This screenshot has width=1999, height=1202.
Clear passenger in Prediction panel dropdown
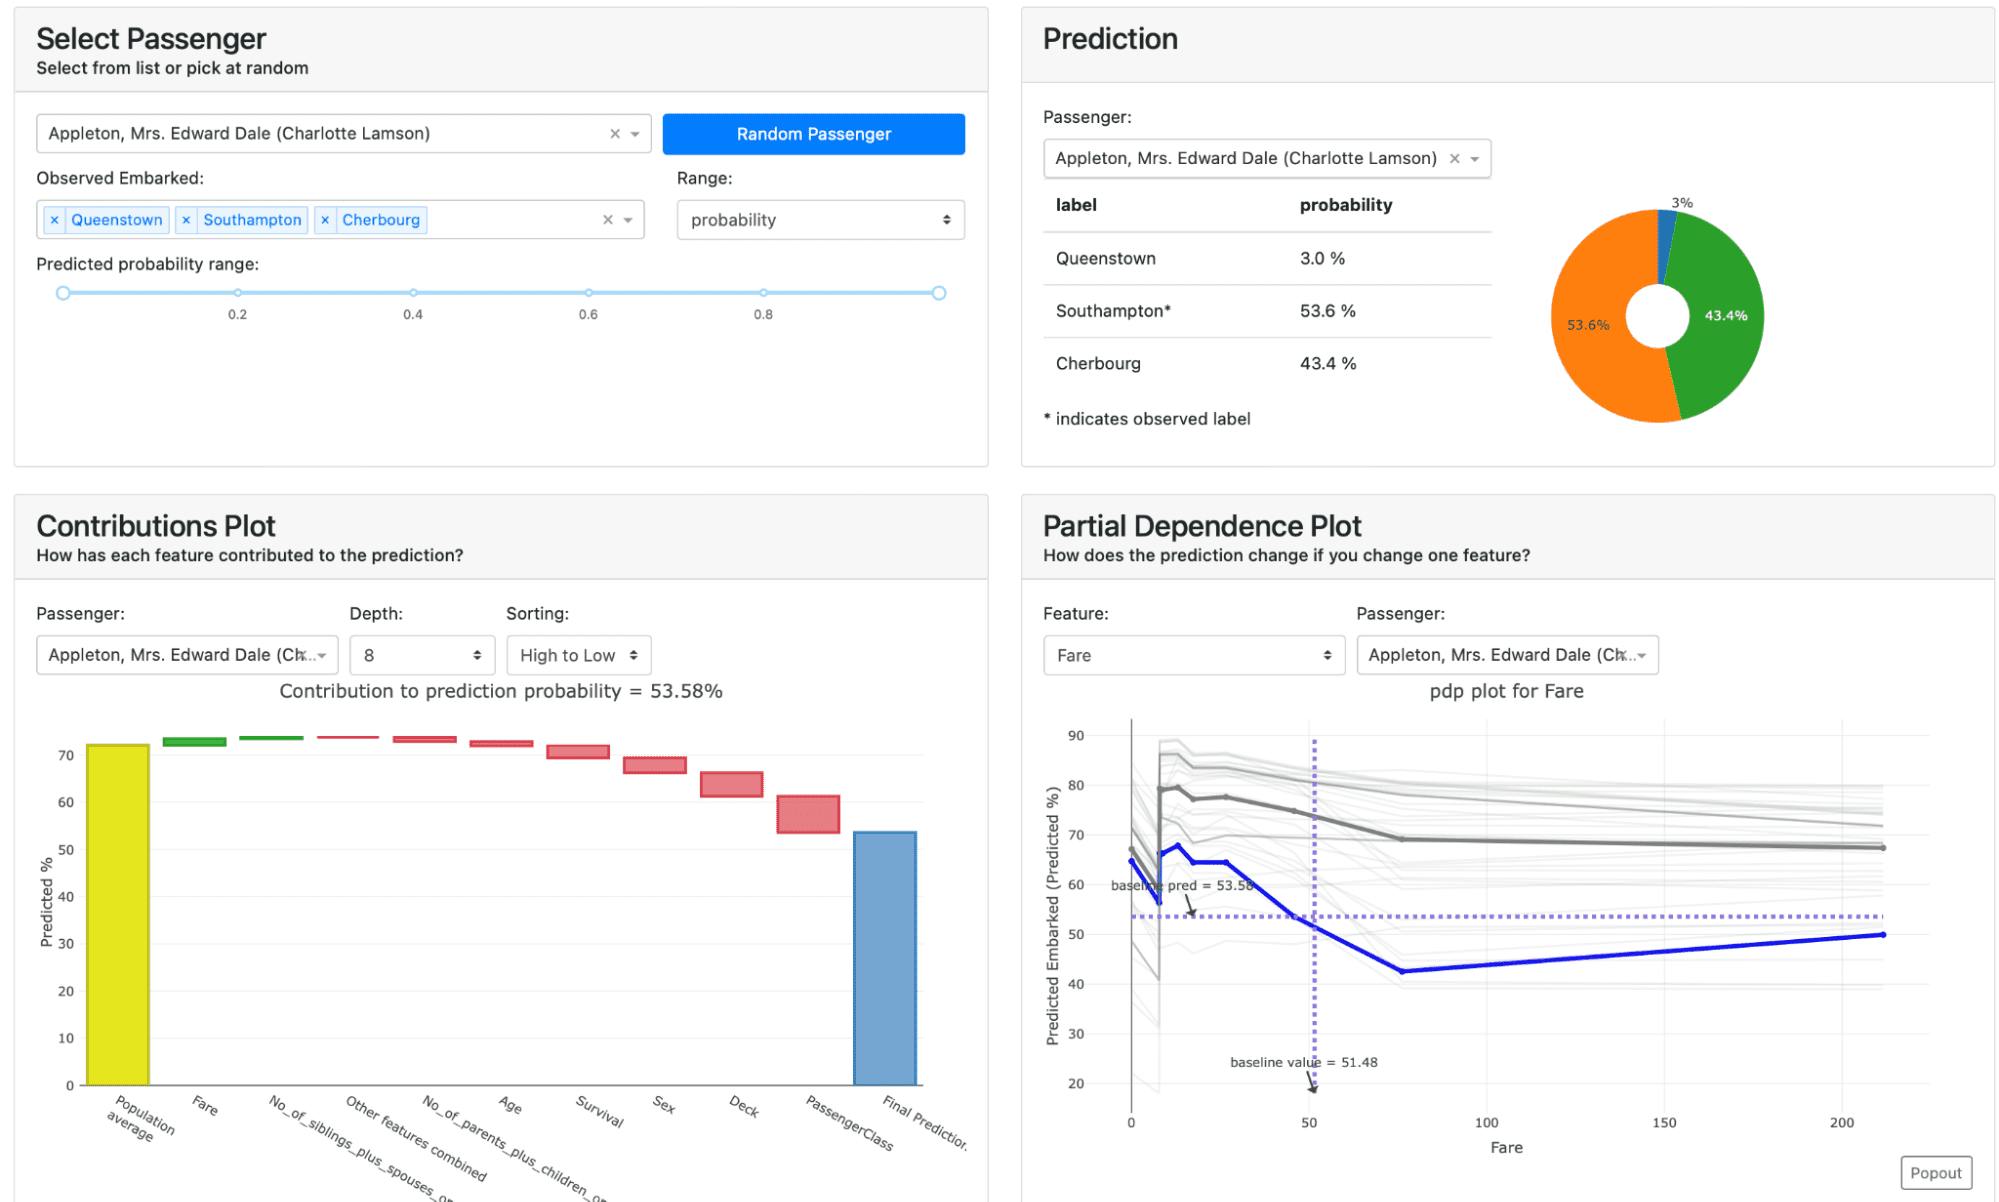click(1454, 159)
